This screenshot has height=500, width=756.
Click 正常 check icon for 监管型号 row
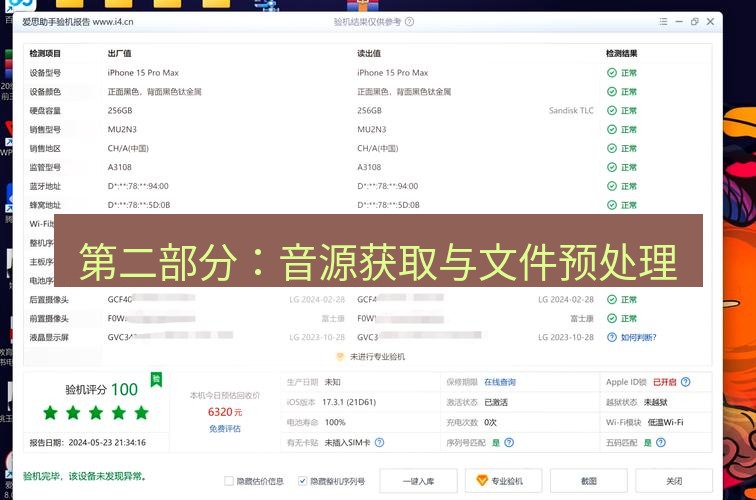612,167
